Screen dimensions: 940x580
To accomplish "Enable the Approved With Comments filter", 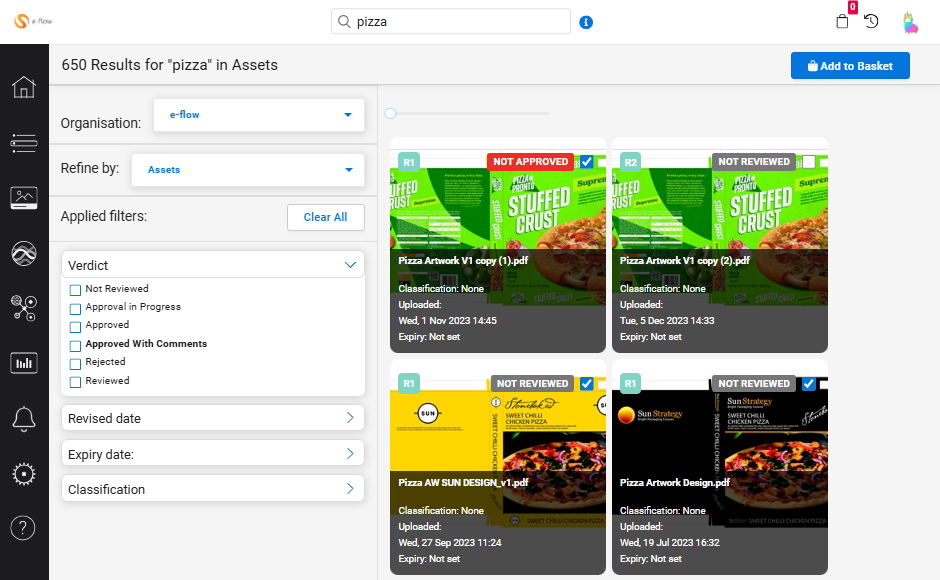I will coord(75,345).
